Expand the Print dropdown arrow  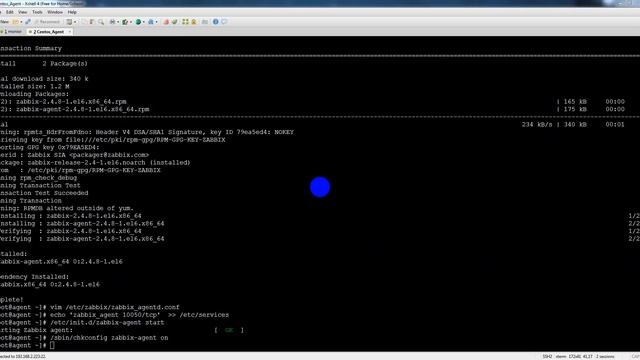(x=118, y=22)
